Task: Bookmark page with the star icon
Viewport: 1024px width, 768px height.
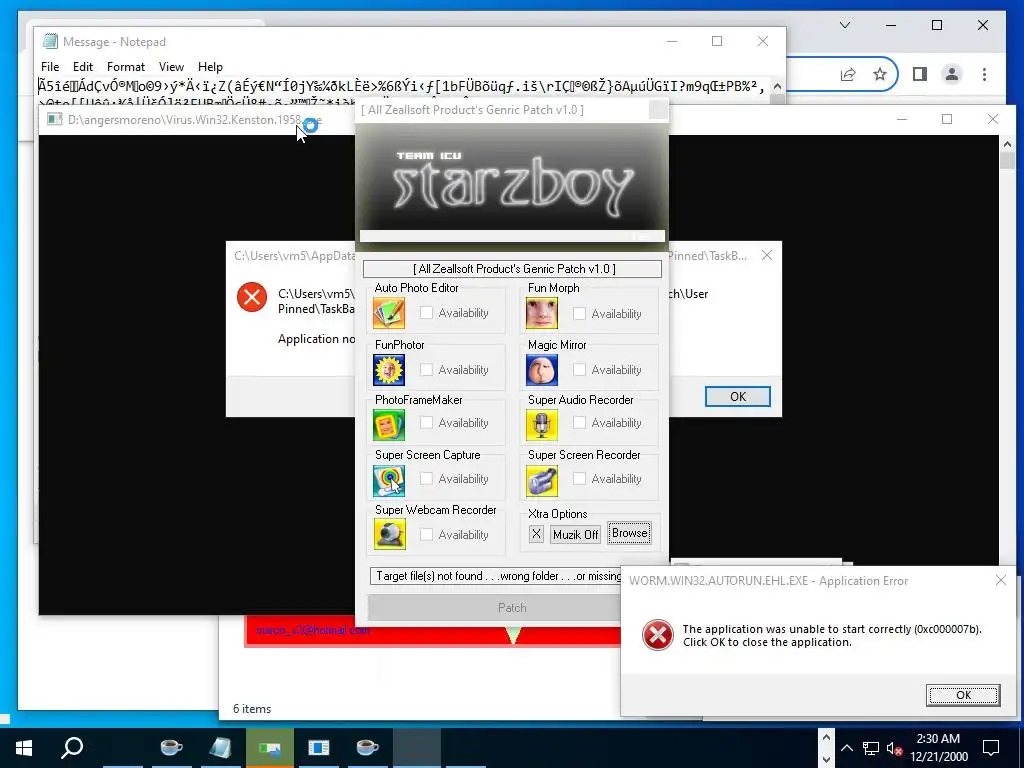Action: tap(880, 74)
